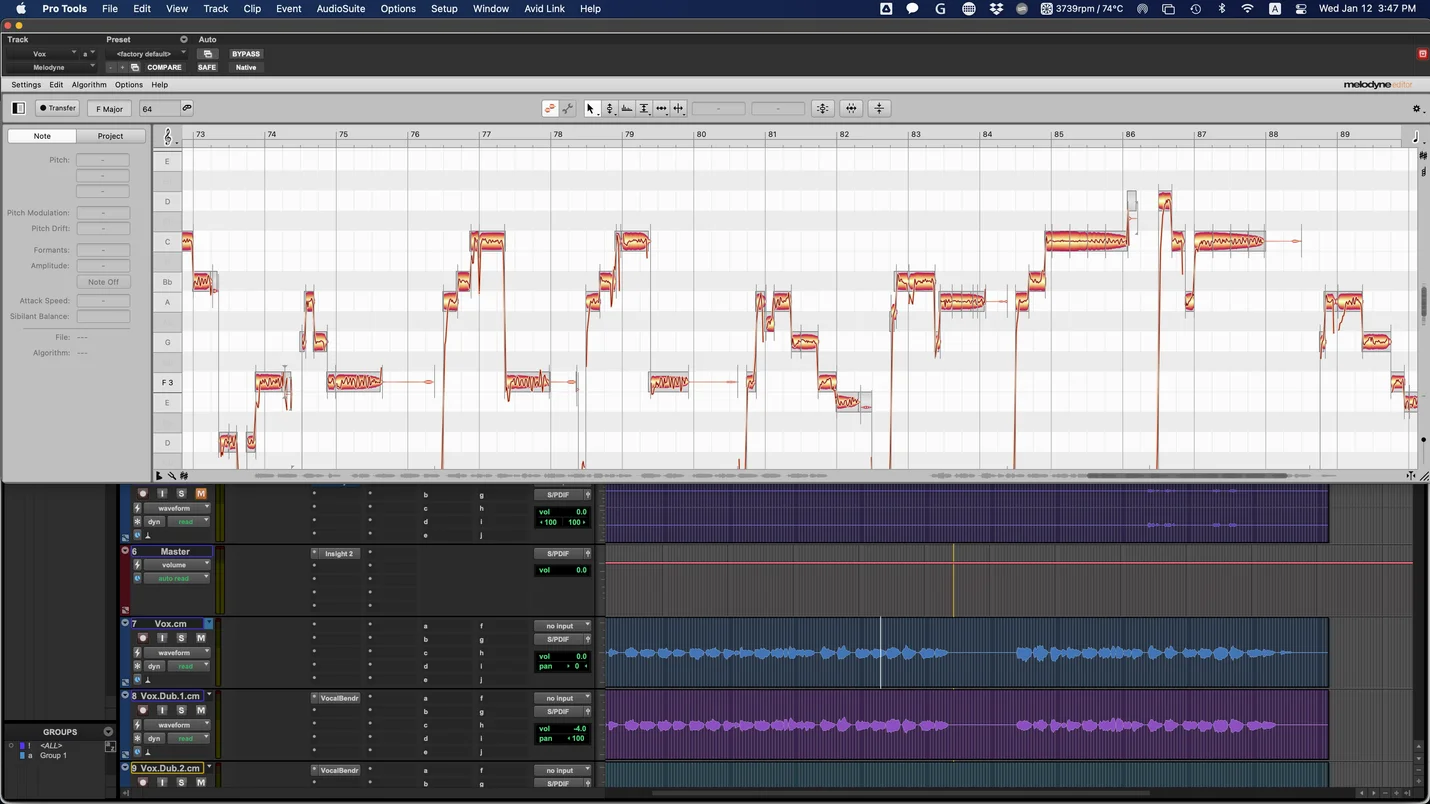Select Group 1 in Groups list
The width and height of the screenshot is (1430, 804).
coord(53,756)
